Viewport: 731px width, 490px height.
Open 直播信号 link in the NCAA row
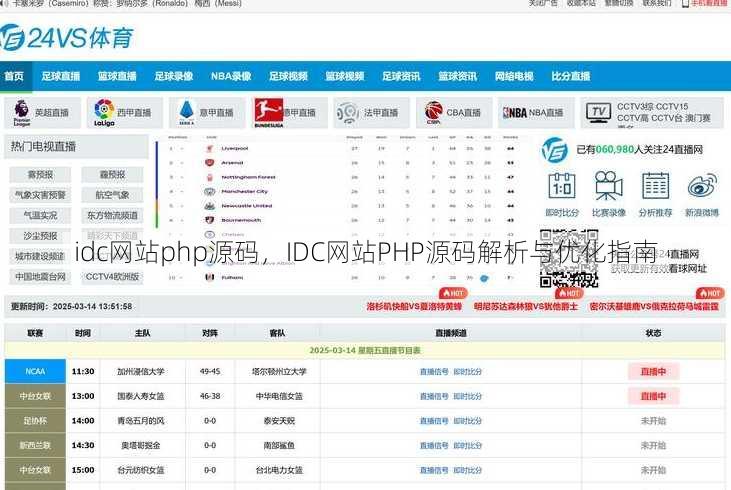point(434,372)
